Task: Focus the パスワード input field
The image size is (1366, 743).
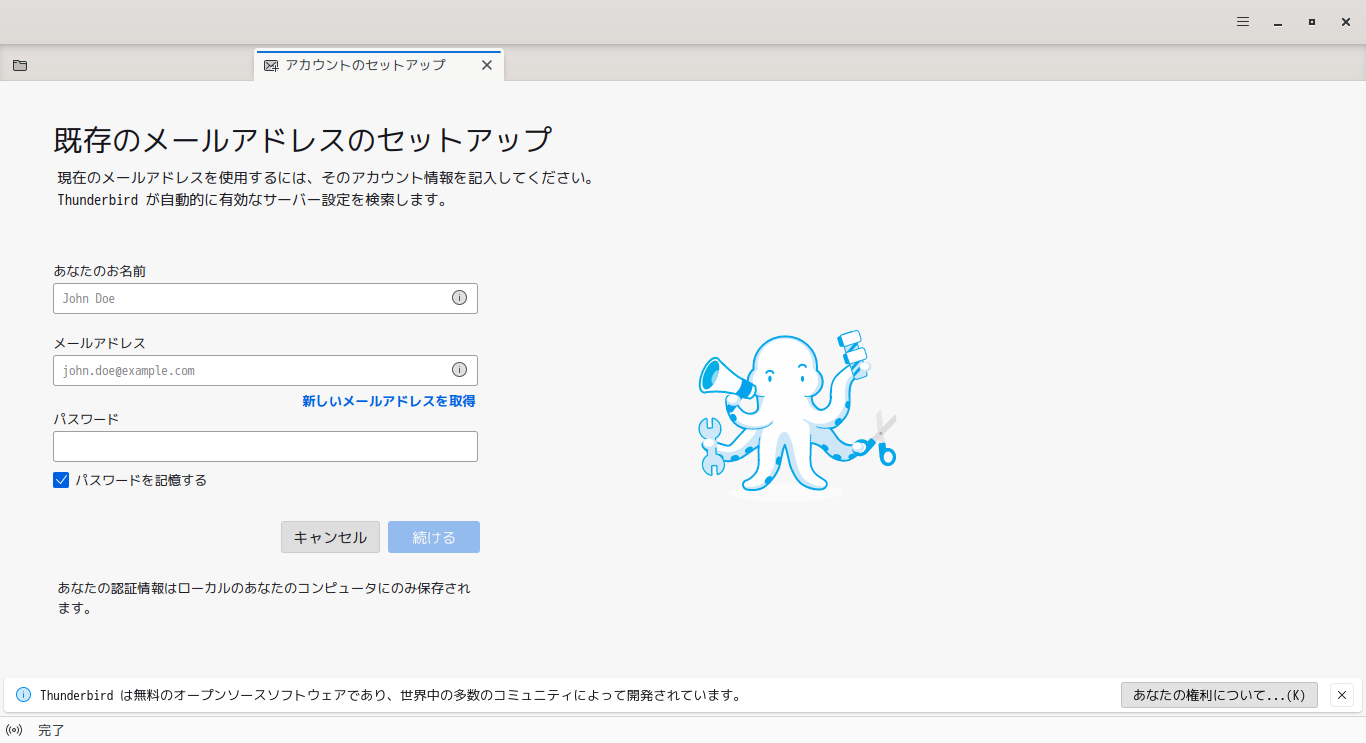Action: [x=265, y=446]
